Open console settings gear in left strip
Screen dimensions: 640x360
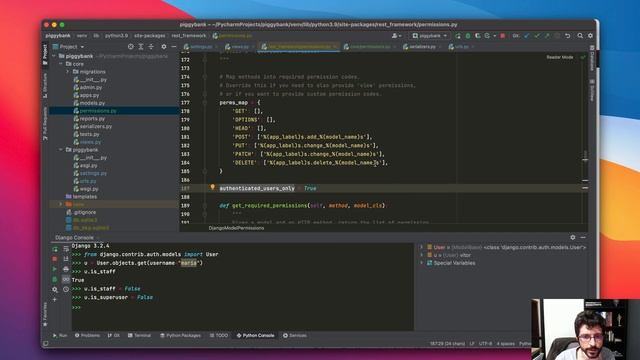[x=55, y=289]
